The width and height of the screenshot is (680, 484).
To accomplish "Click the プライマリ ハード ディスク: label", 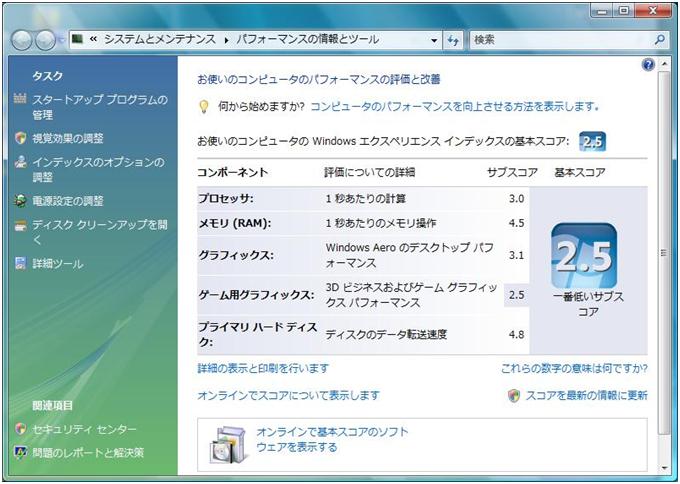I will point(258,334).
